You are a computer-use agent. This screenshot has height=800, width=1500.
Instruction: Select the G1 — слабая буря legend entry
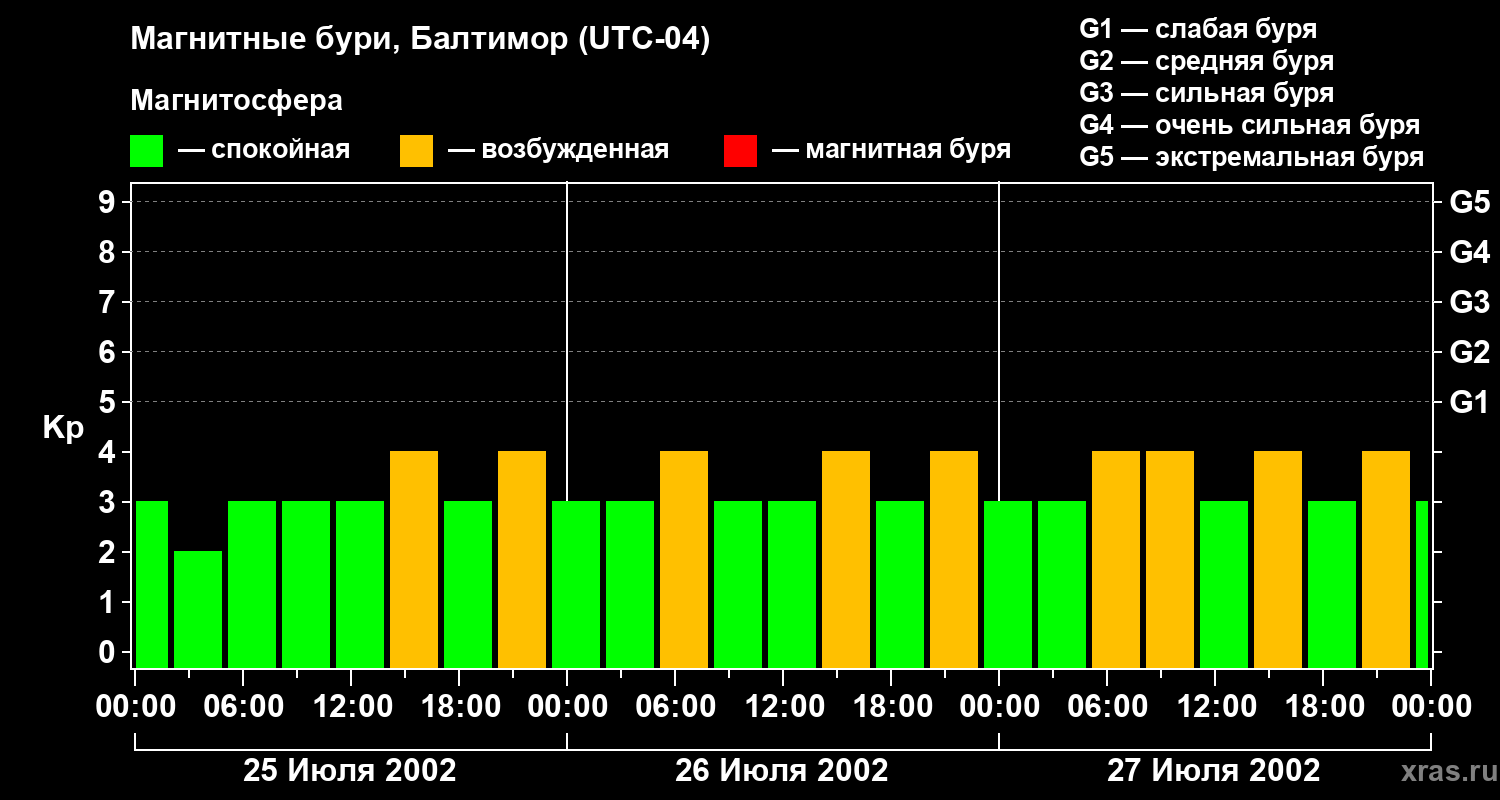[1198, 29]
